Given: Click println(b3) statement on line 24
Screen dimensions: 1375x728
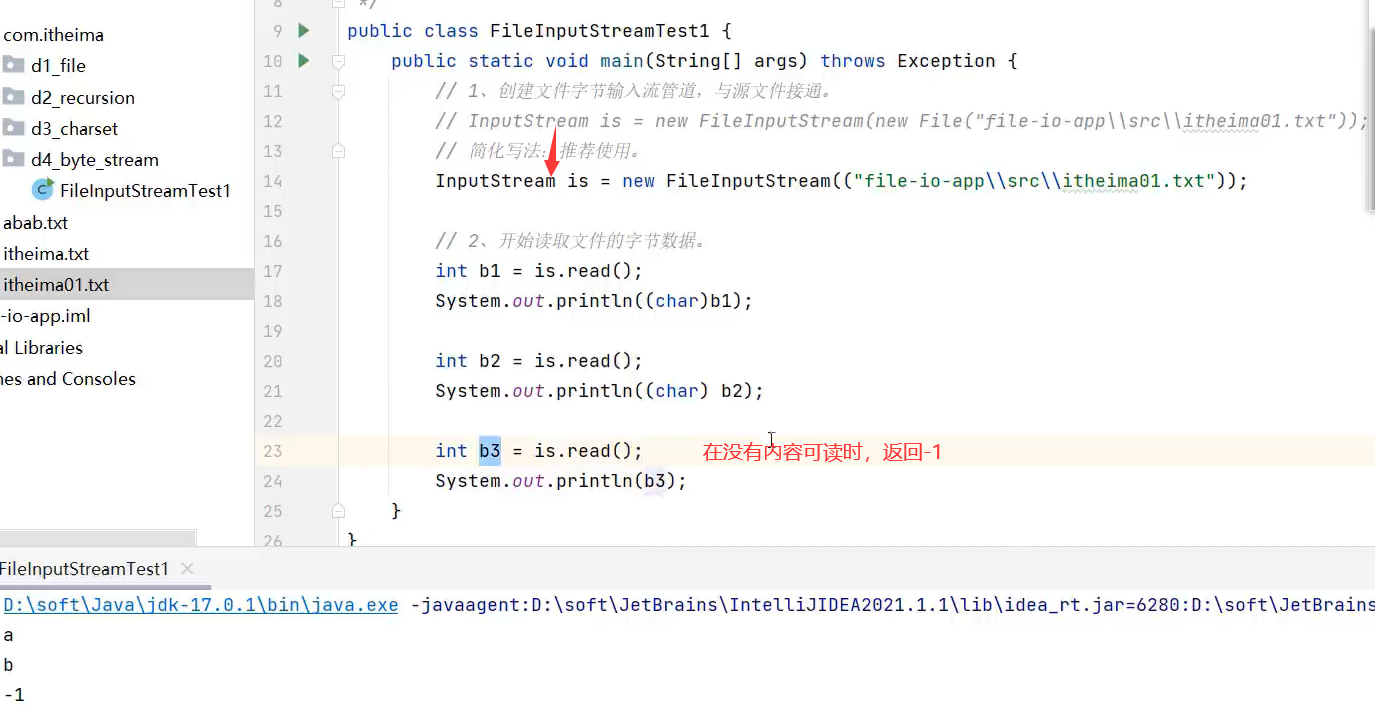Looking at the screenshot, I should (561, 481).
